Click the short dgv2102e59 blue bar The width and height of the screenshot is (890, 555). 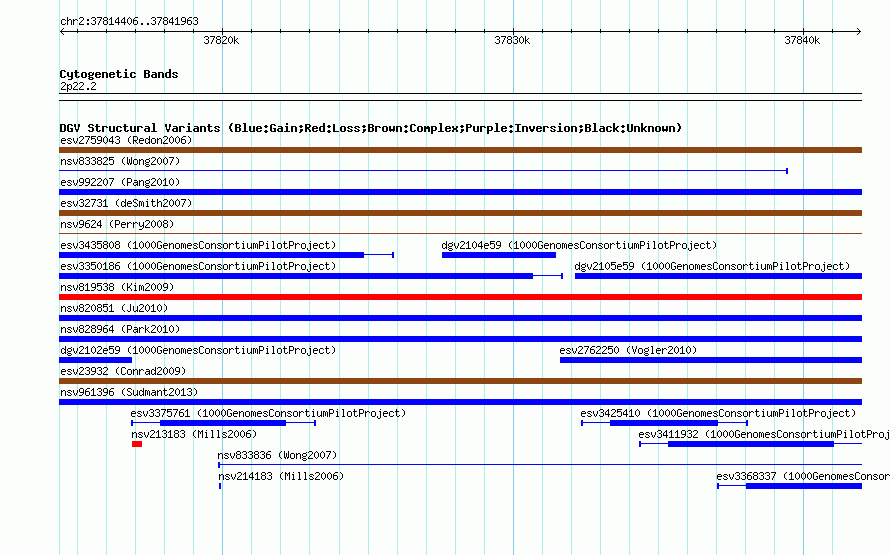click(95, 360)
